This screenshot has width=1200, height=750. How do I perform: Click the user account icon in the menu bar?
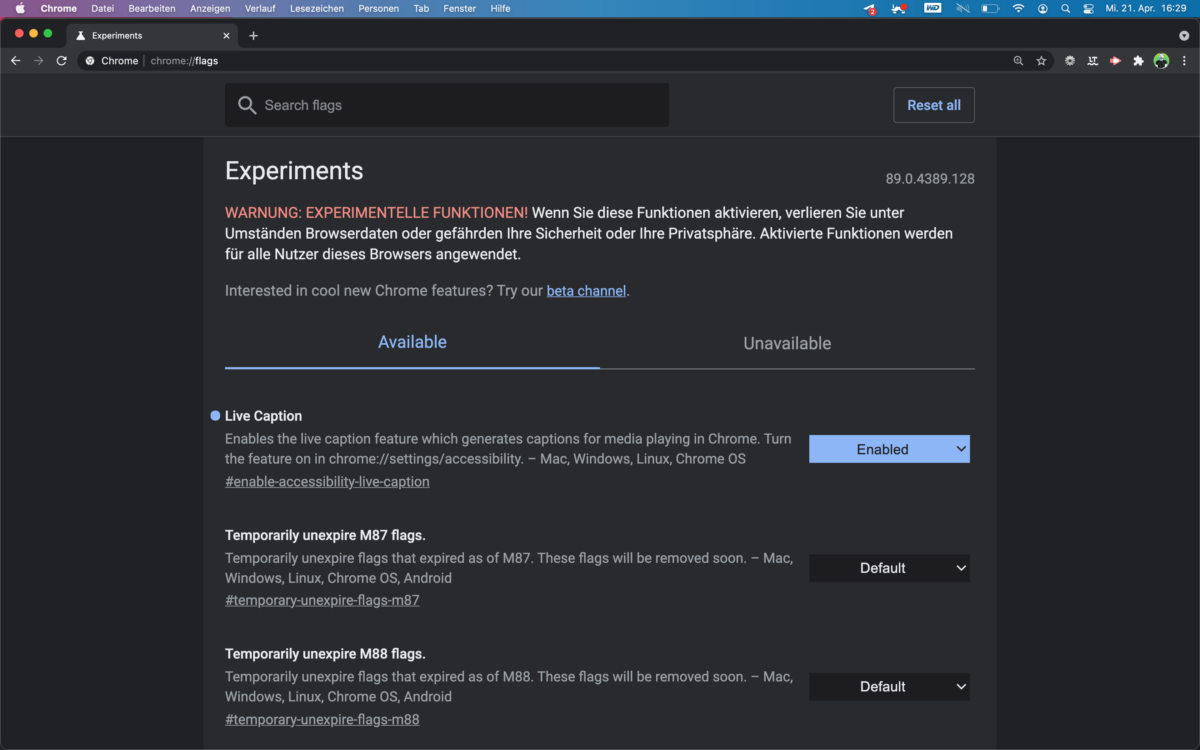click(1043, 8)
